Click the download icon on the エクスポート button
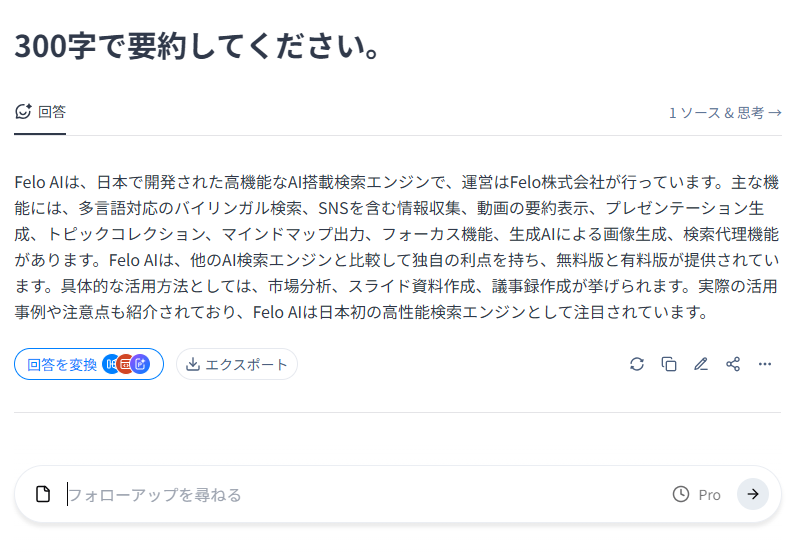The image size is (794, 552). (x=193, y=364)
